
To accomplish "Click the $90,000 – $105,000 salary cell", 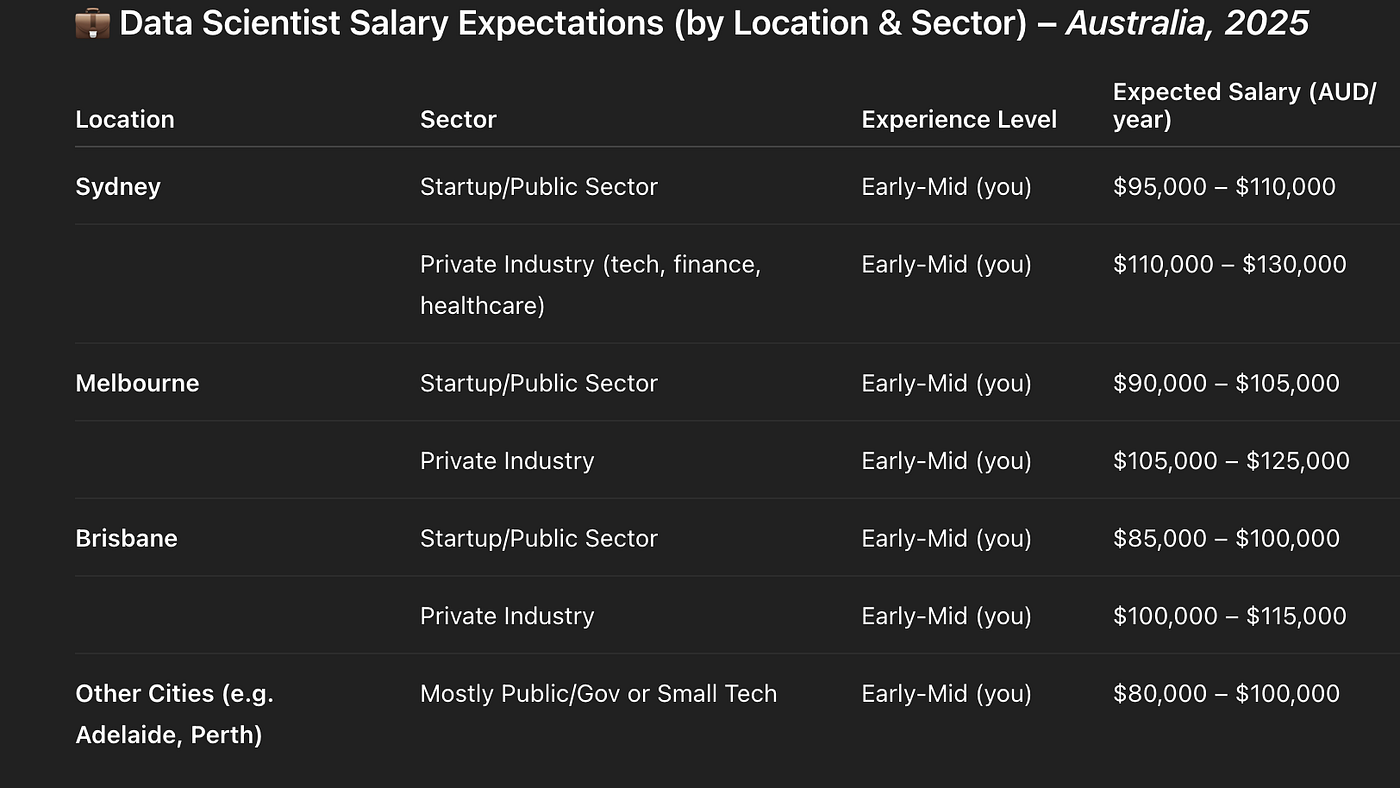I will [x=1226, y=383].
